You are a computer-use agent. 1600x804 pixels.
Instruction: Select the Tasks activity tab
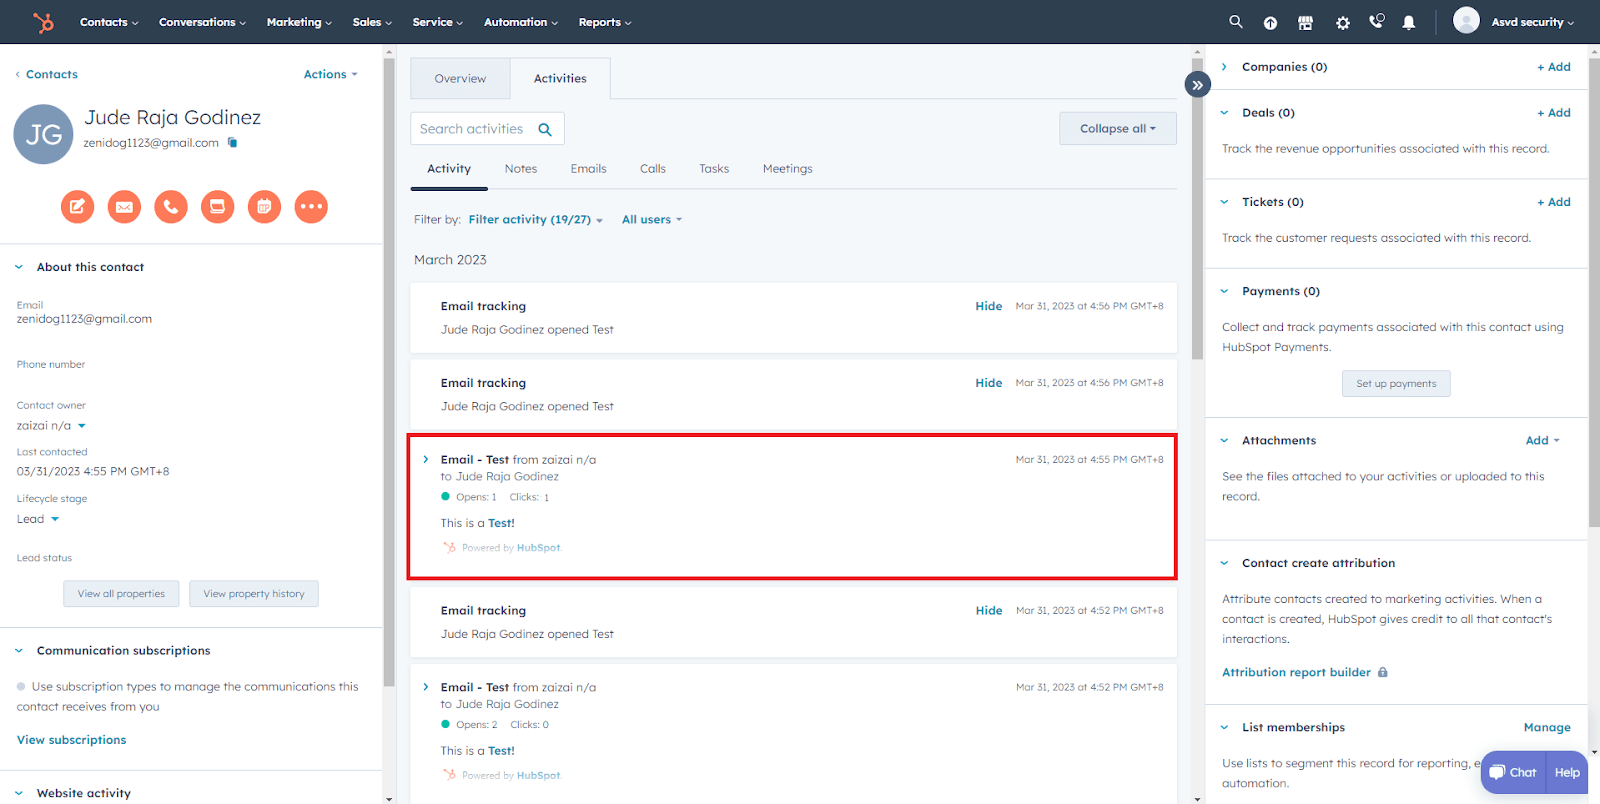[x=714, y=169]
